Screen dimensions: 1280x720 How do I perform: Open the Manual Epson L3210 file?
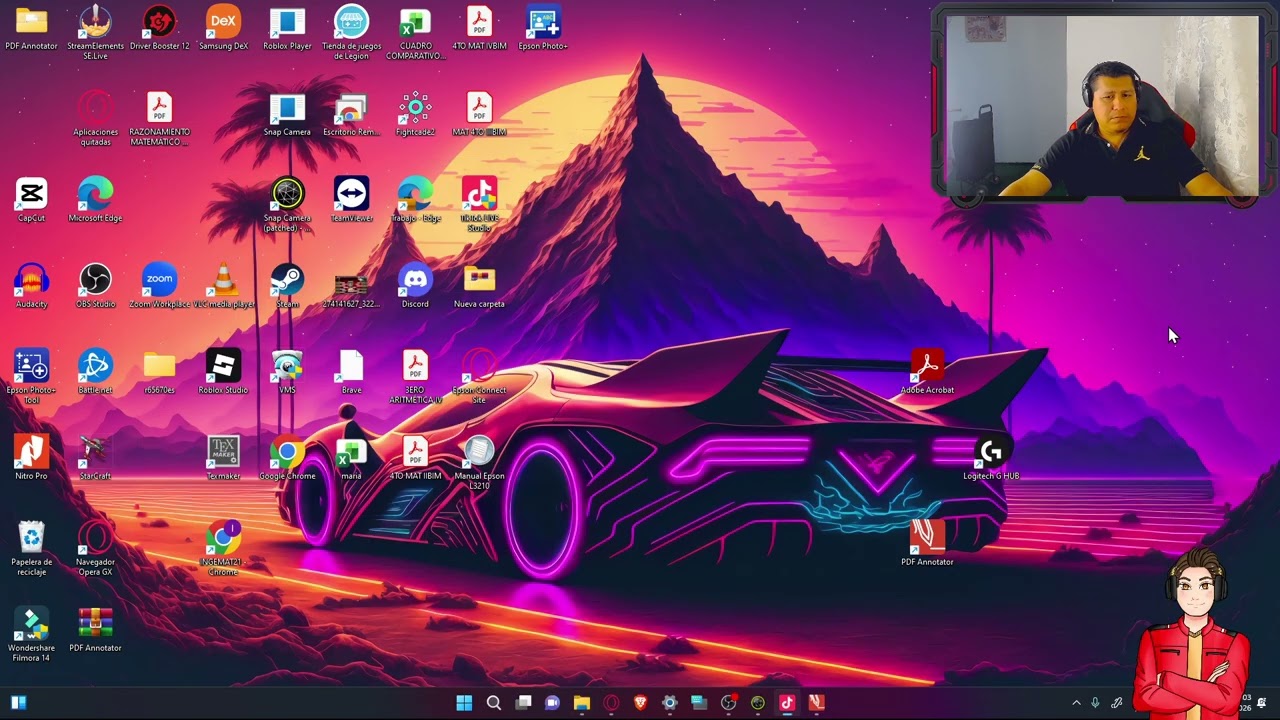(479, 463)
